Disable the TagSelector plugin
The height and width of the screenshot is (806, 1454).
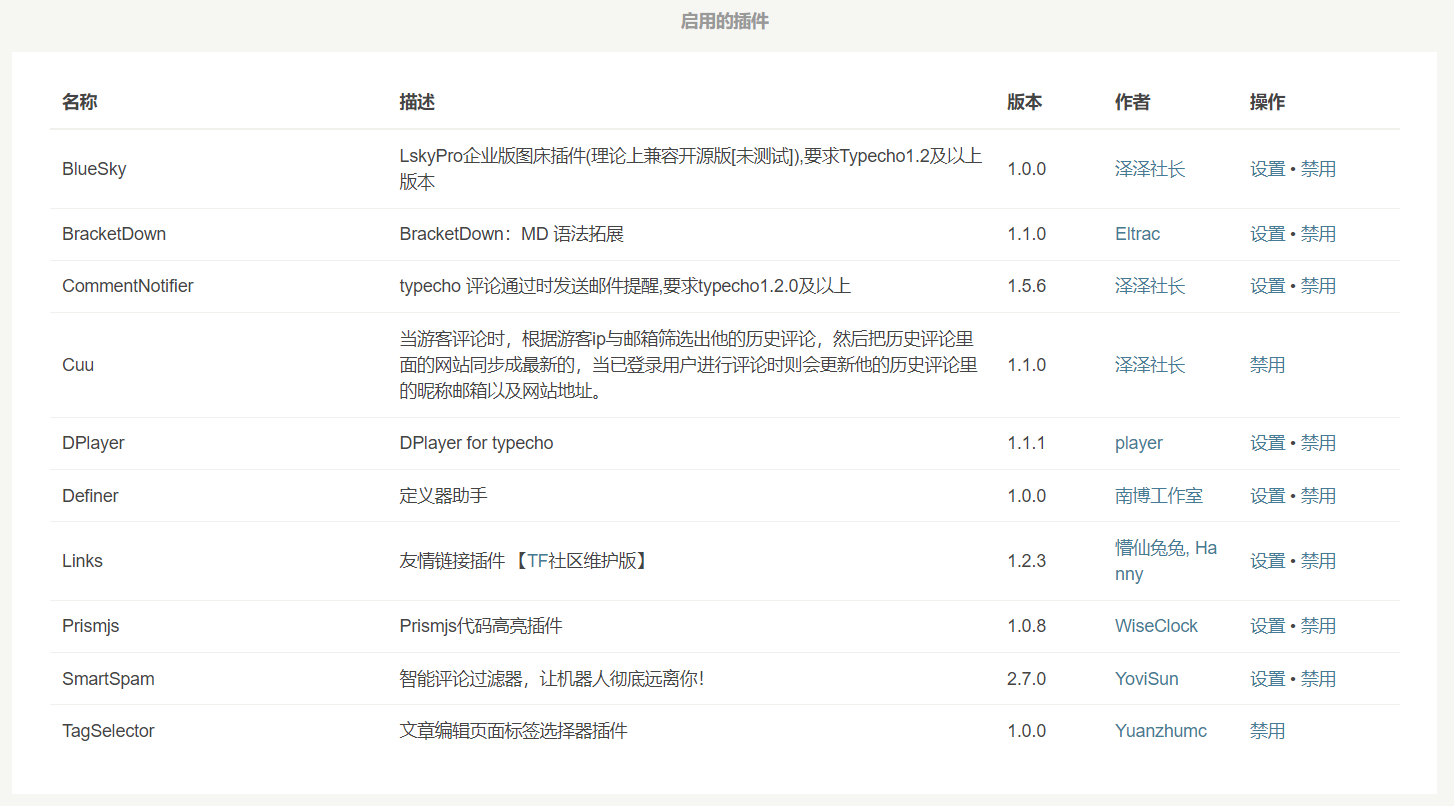(1267, 731)
